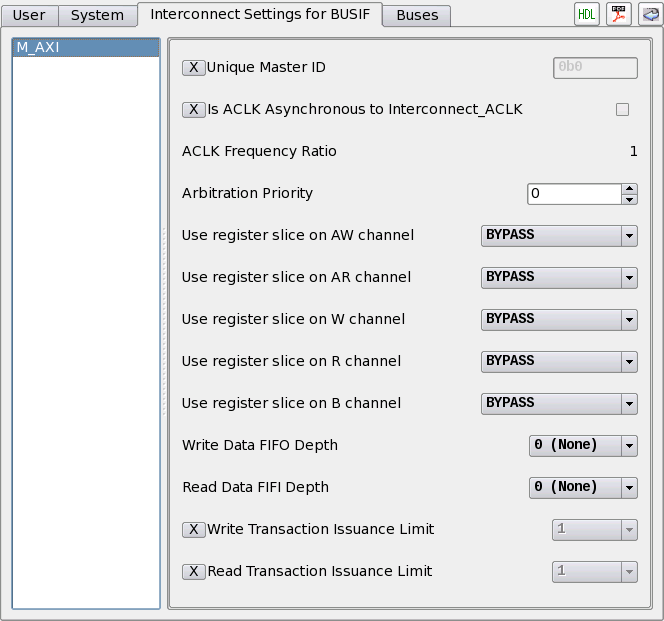Decrease Arbitration Priority with the down arrow
This screenshot has width=664, height=621.
click(630, 200)
